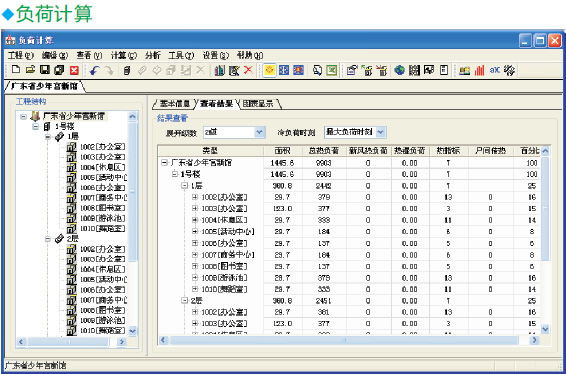Click the black-white grid icon next to globe
This screenshot has height=374, width=566.
tap(414, 70)
